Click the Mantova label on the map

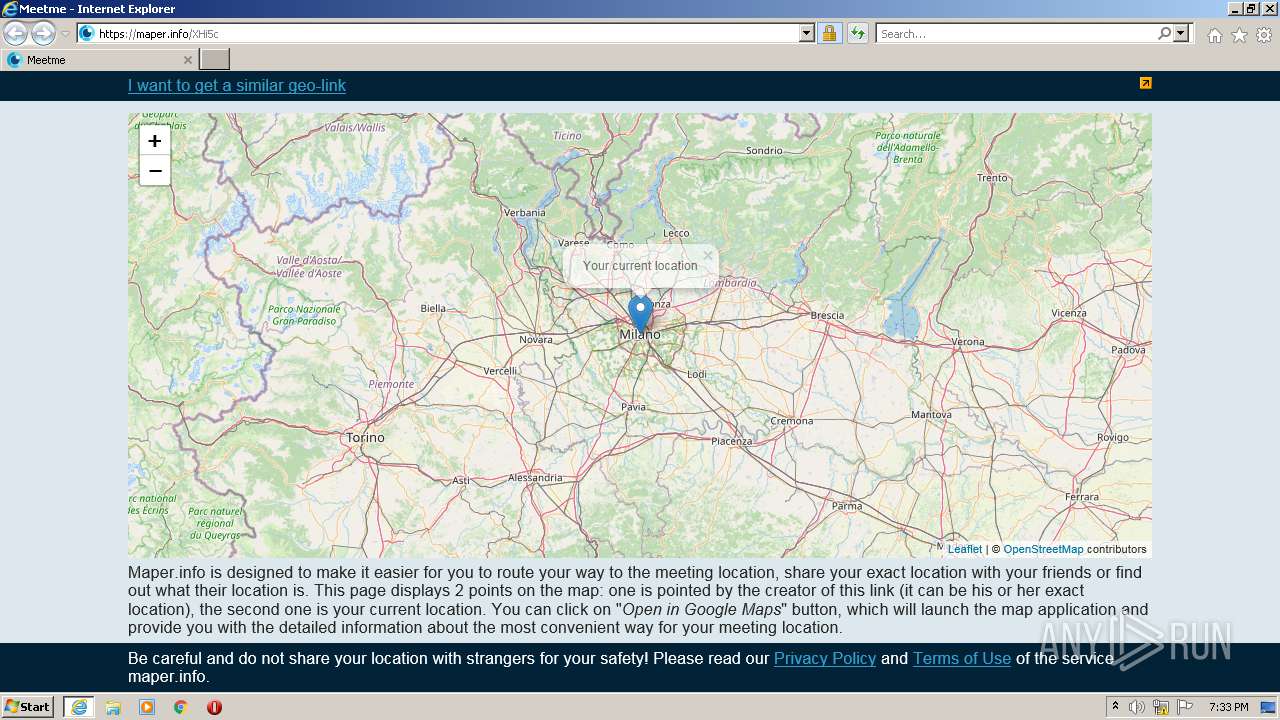coord(931,415)
